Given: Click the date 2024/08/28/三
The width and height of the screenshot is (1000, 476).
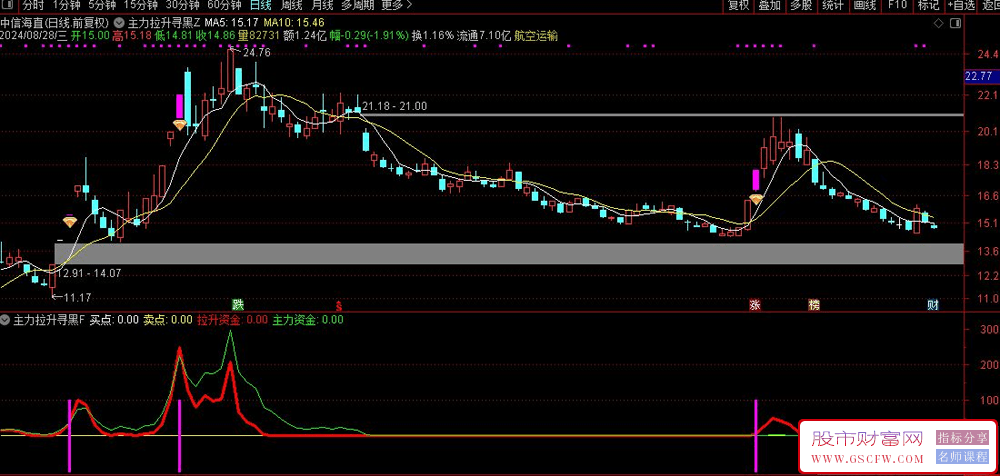Looking at the screenshot, I should point(33,36).
